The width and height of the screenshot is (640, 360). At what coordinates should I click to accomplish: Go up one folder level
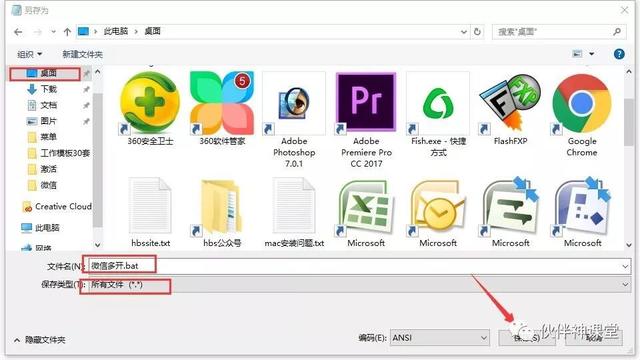(67, 32)
